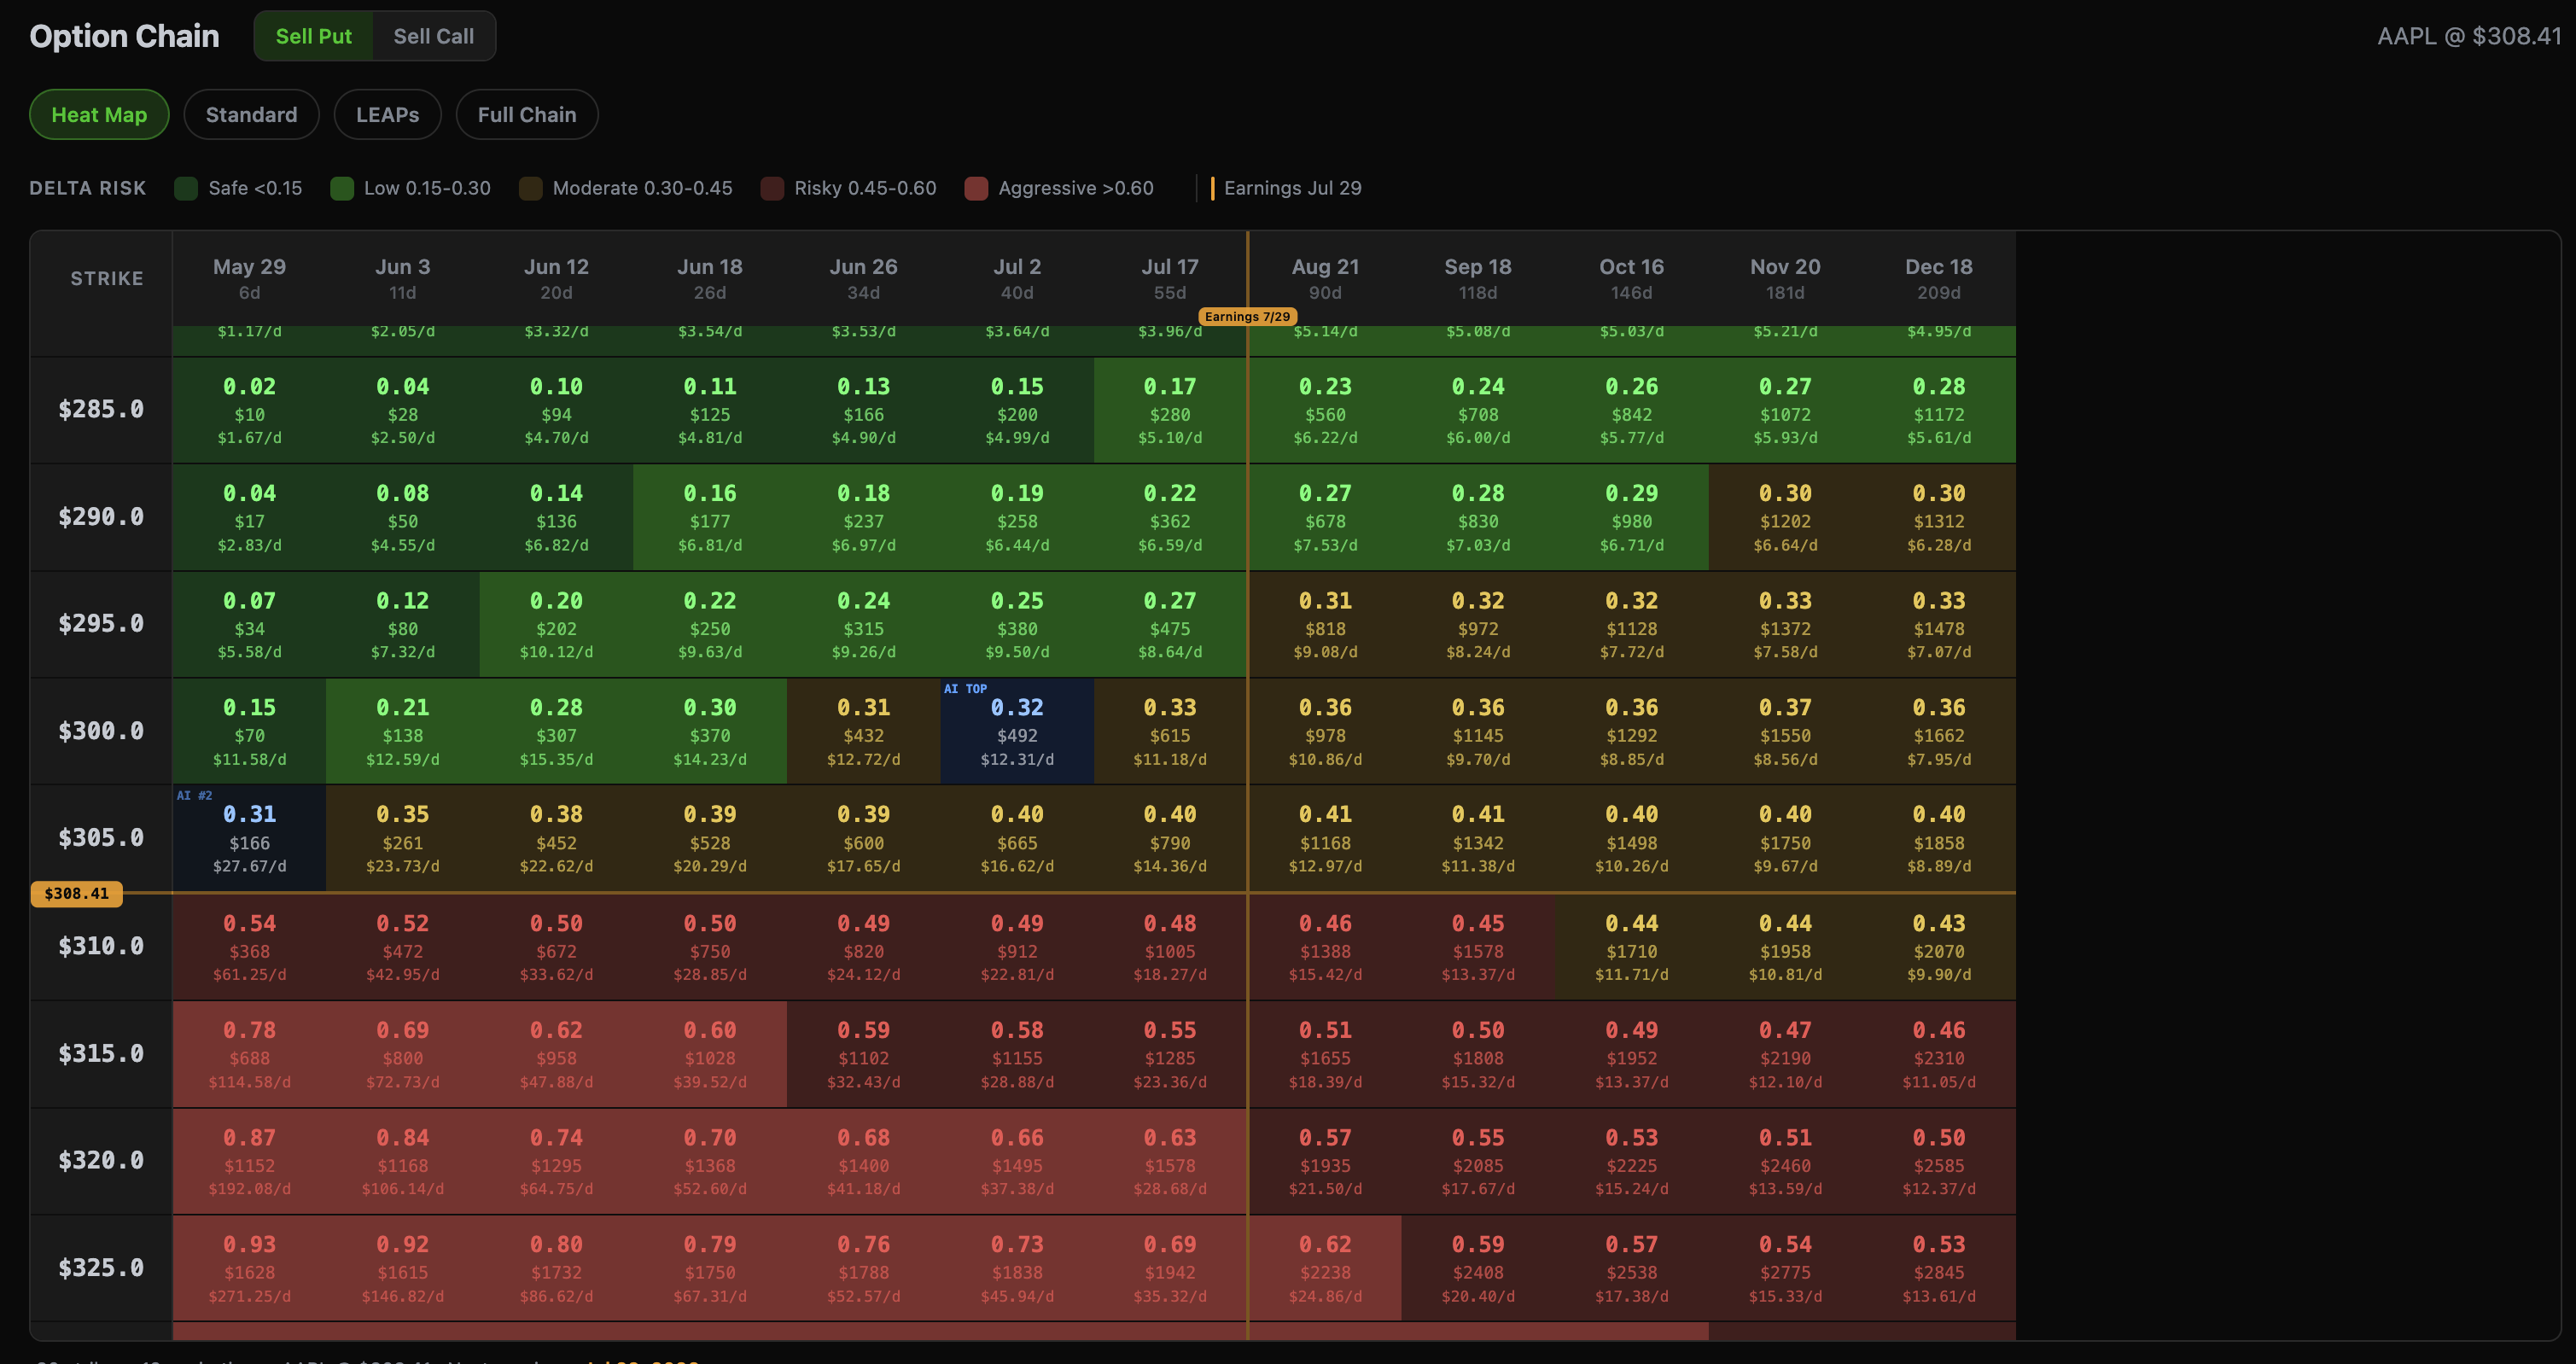Select the Oct 16 expiration column header
Viewport: 2576px width, 1364px height.
coord(1632,278)
